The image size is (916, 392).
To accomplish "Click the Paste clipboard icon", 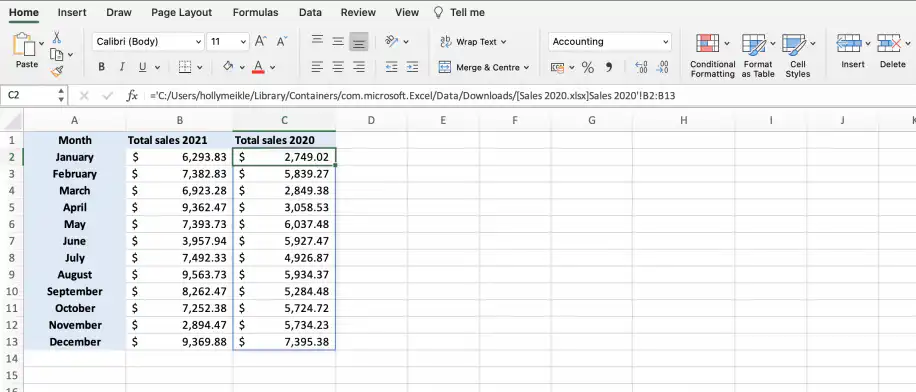I will [x=24, y=44].
